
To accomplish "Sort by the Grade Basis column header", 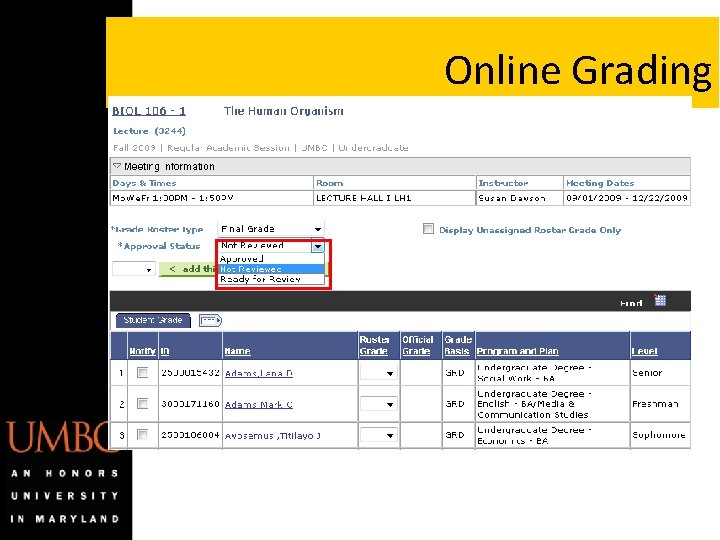I will click(458, 345).
